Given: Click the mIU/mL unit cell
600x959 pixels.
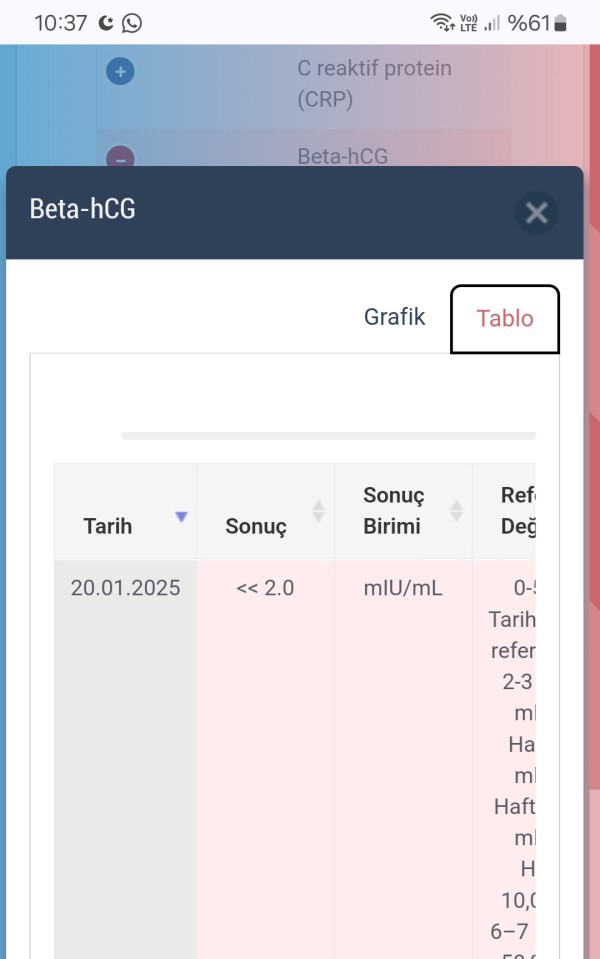Looking at the screenshot, I should click(x=403, y=588).
